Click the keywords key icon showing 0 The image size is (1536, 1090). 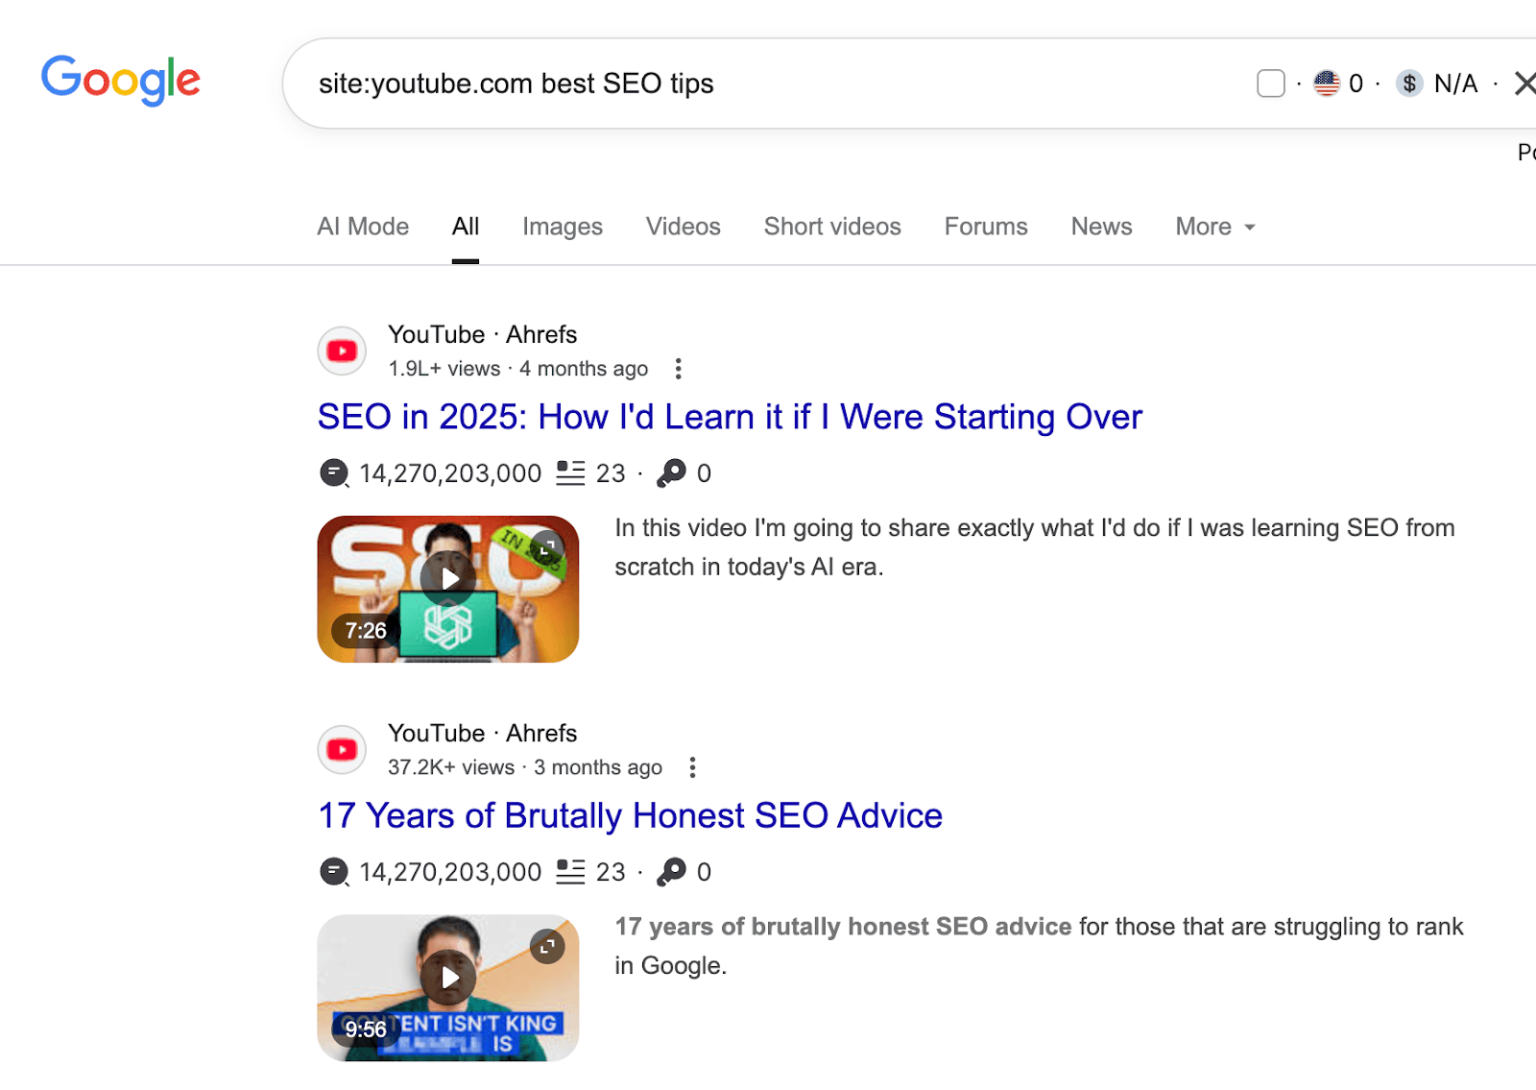tap(673, 473)
